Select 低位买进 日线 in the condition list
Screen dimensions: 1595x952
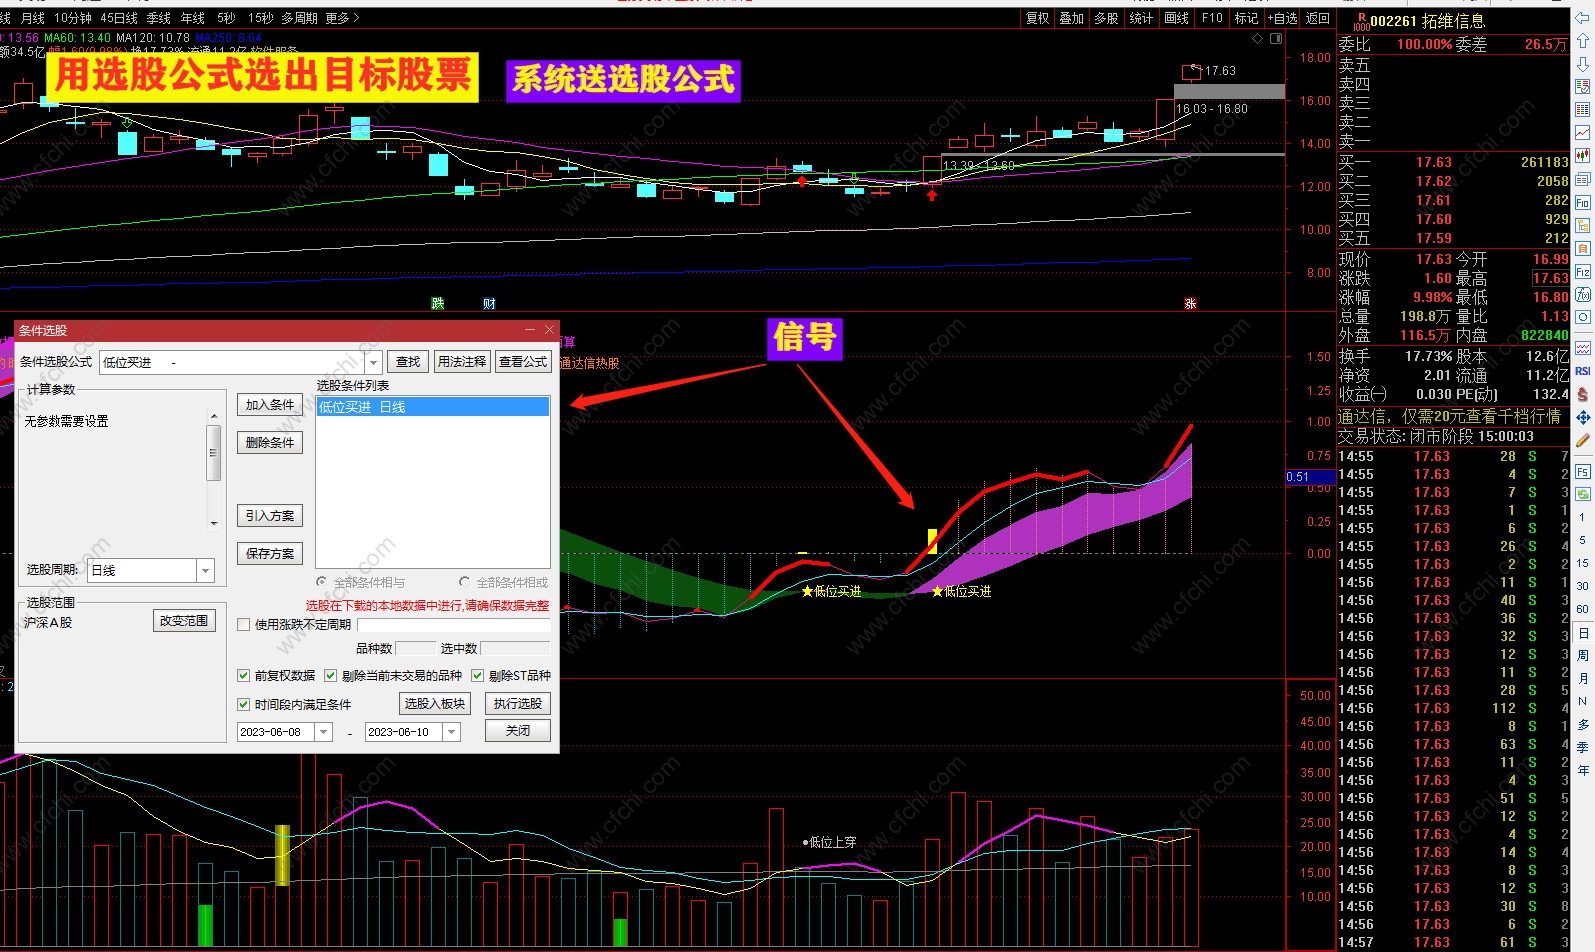pos(432,407)
